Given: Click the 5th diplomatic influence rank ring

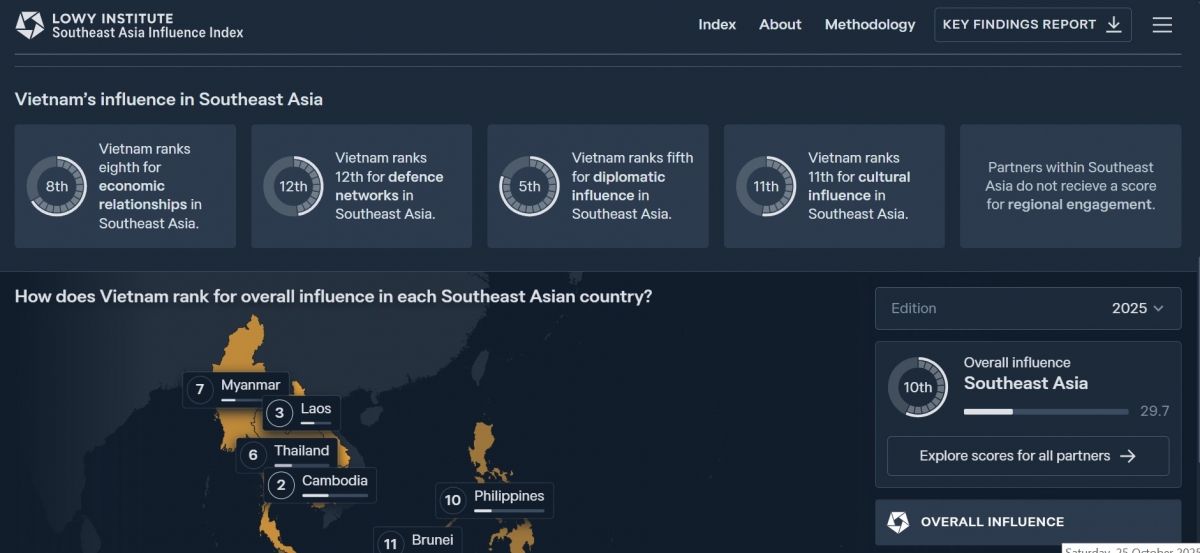Looking at the screenshot, I should 529,186.
